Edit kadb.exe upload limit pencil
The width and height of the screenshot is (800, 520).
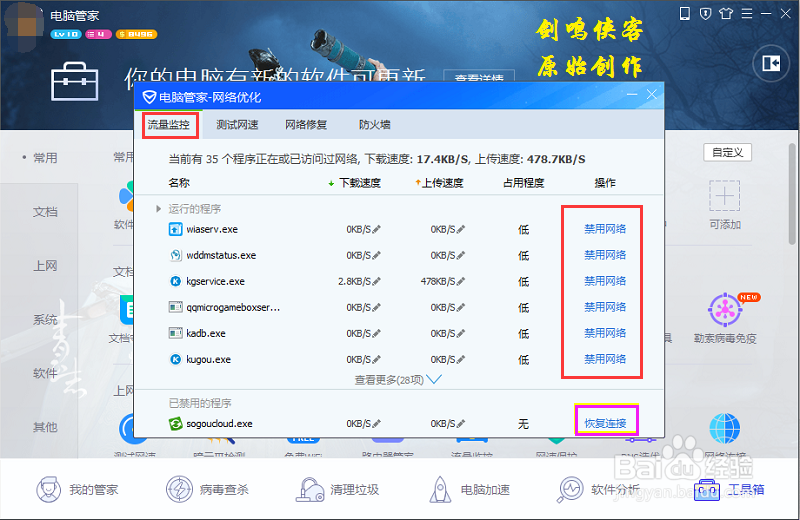tap(461, 334)
